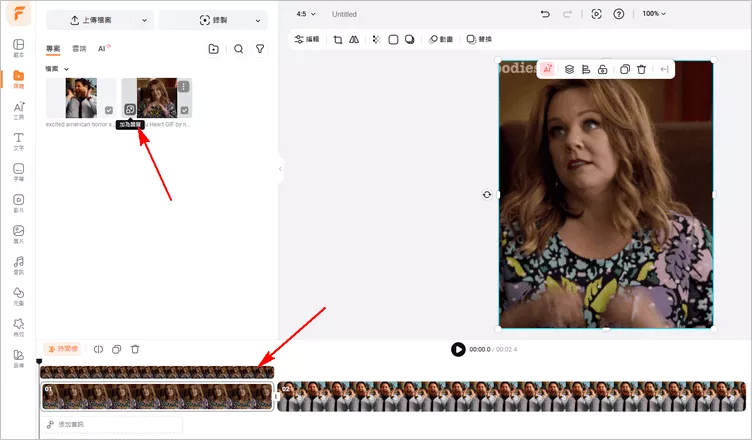Toggle checkbox on Heart GIF thumbnail

click(x=185, y=110)
